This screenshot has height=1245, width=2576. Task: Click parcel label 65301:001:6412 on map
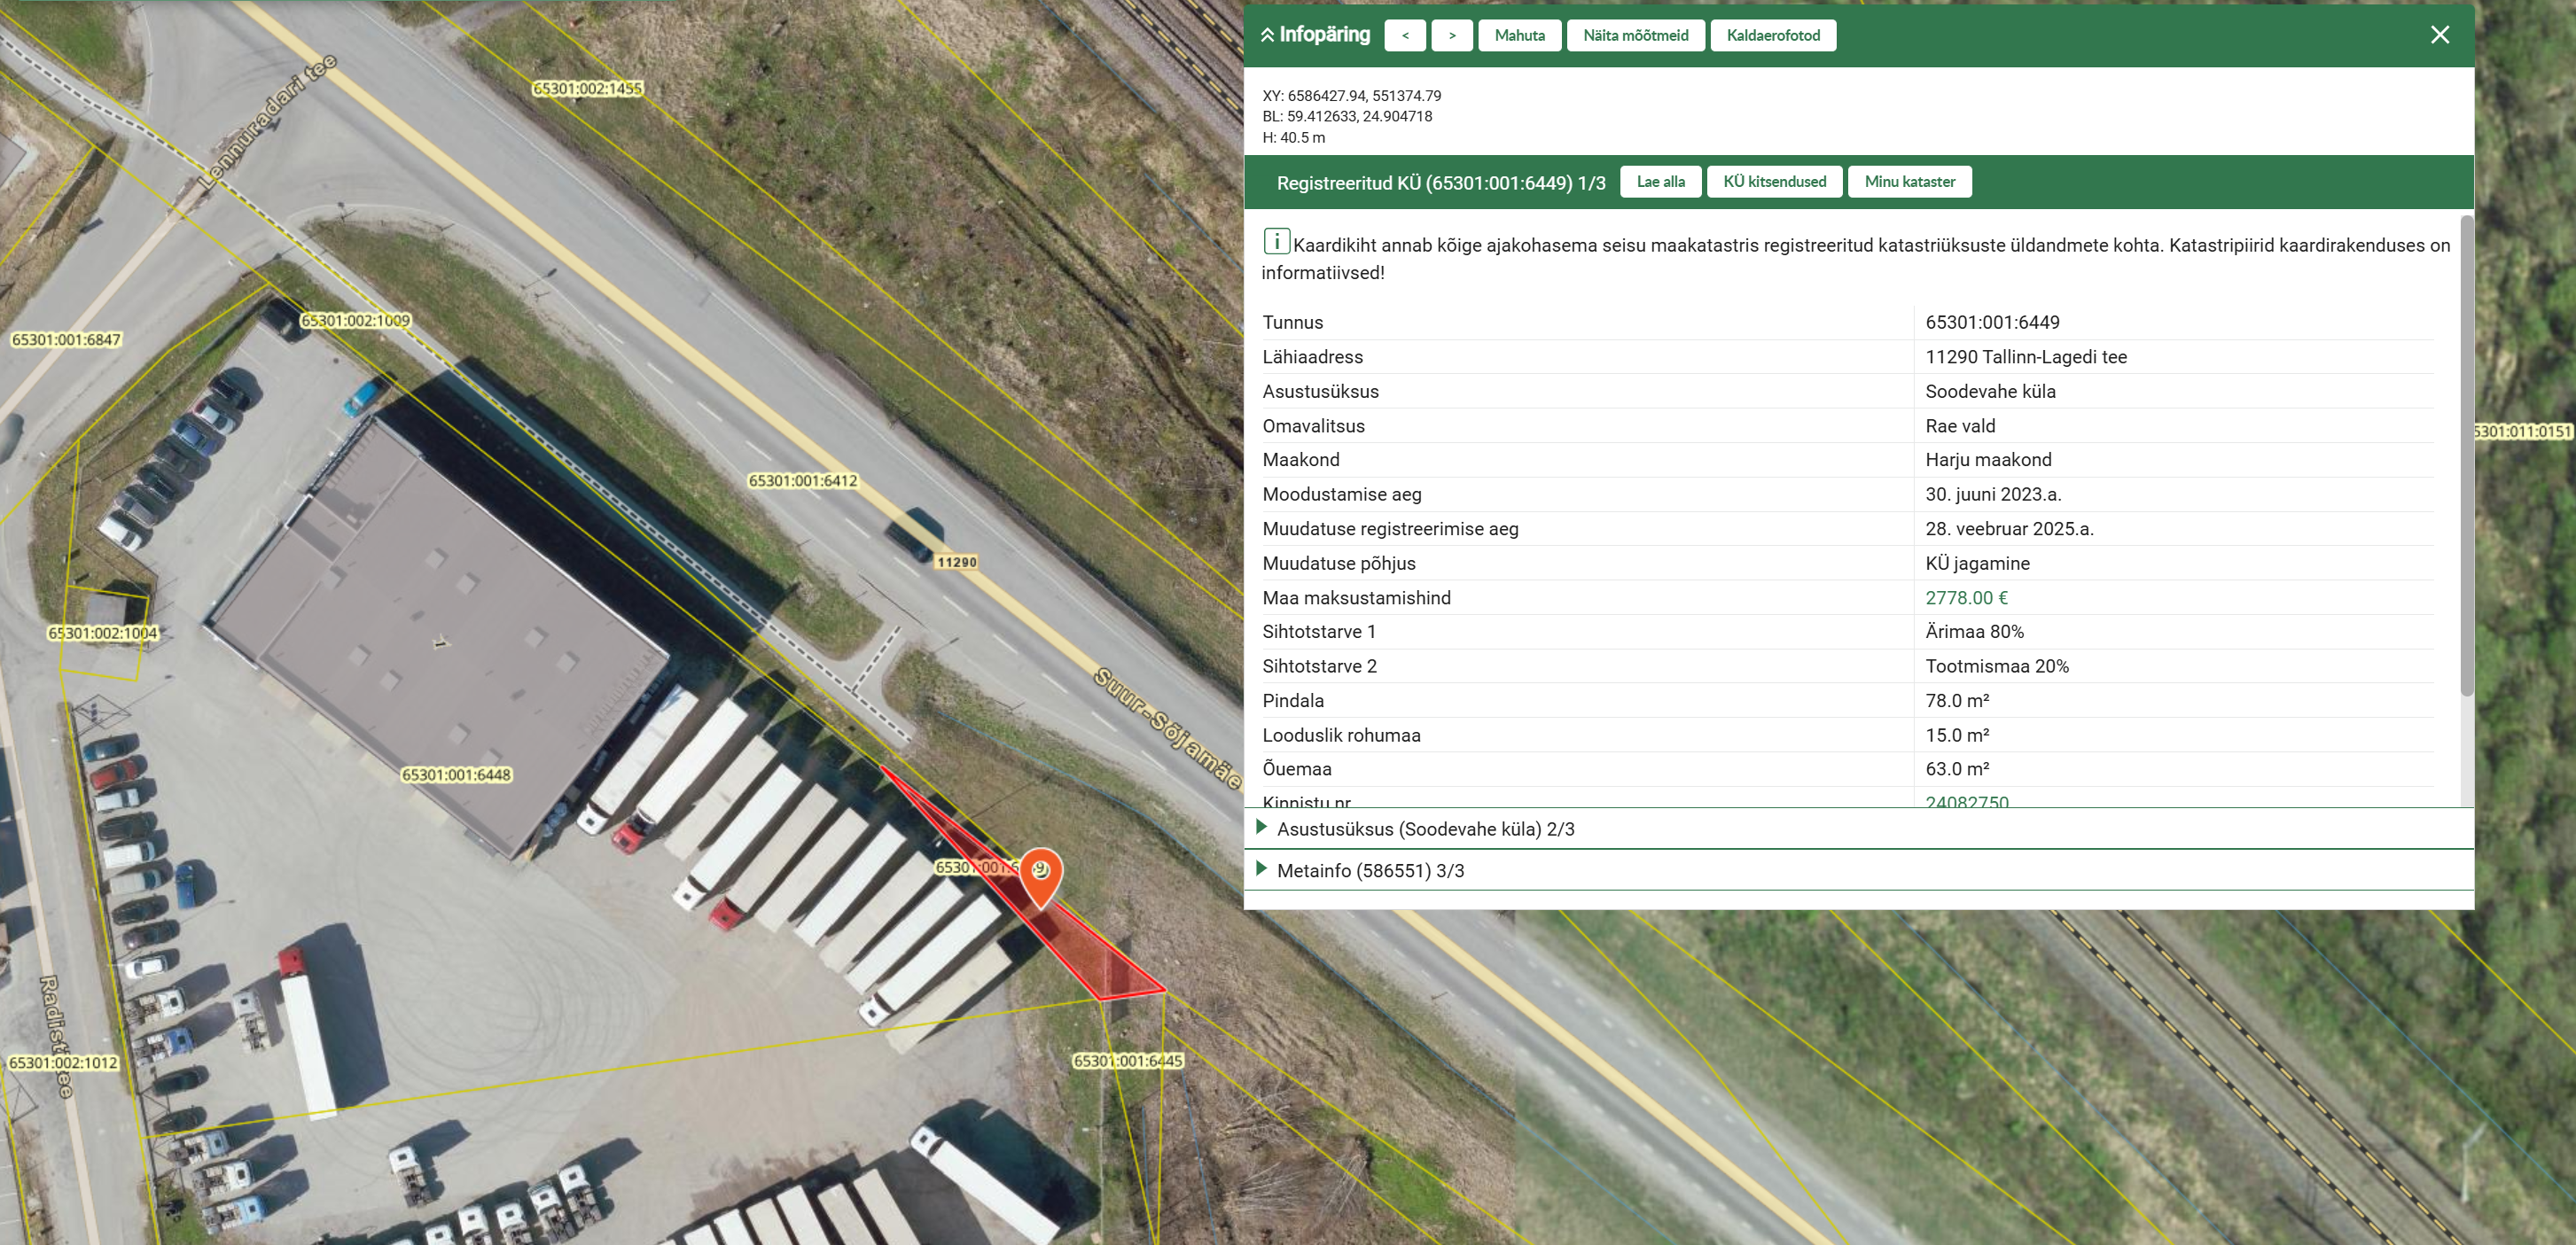click(x=803, y=481)
